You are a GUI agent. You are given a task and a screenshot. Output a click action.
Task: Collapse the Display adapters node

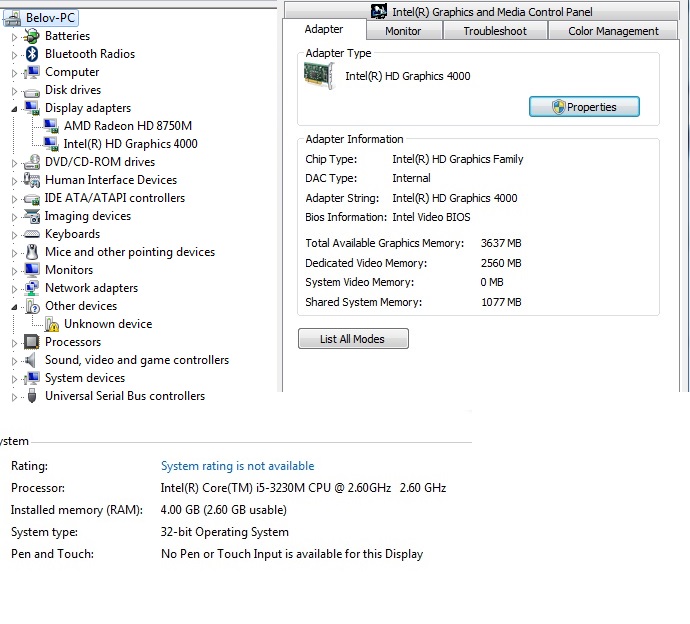[14, 109]
